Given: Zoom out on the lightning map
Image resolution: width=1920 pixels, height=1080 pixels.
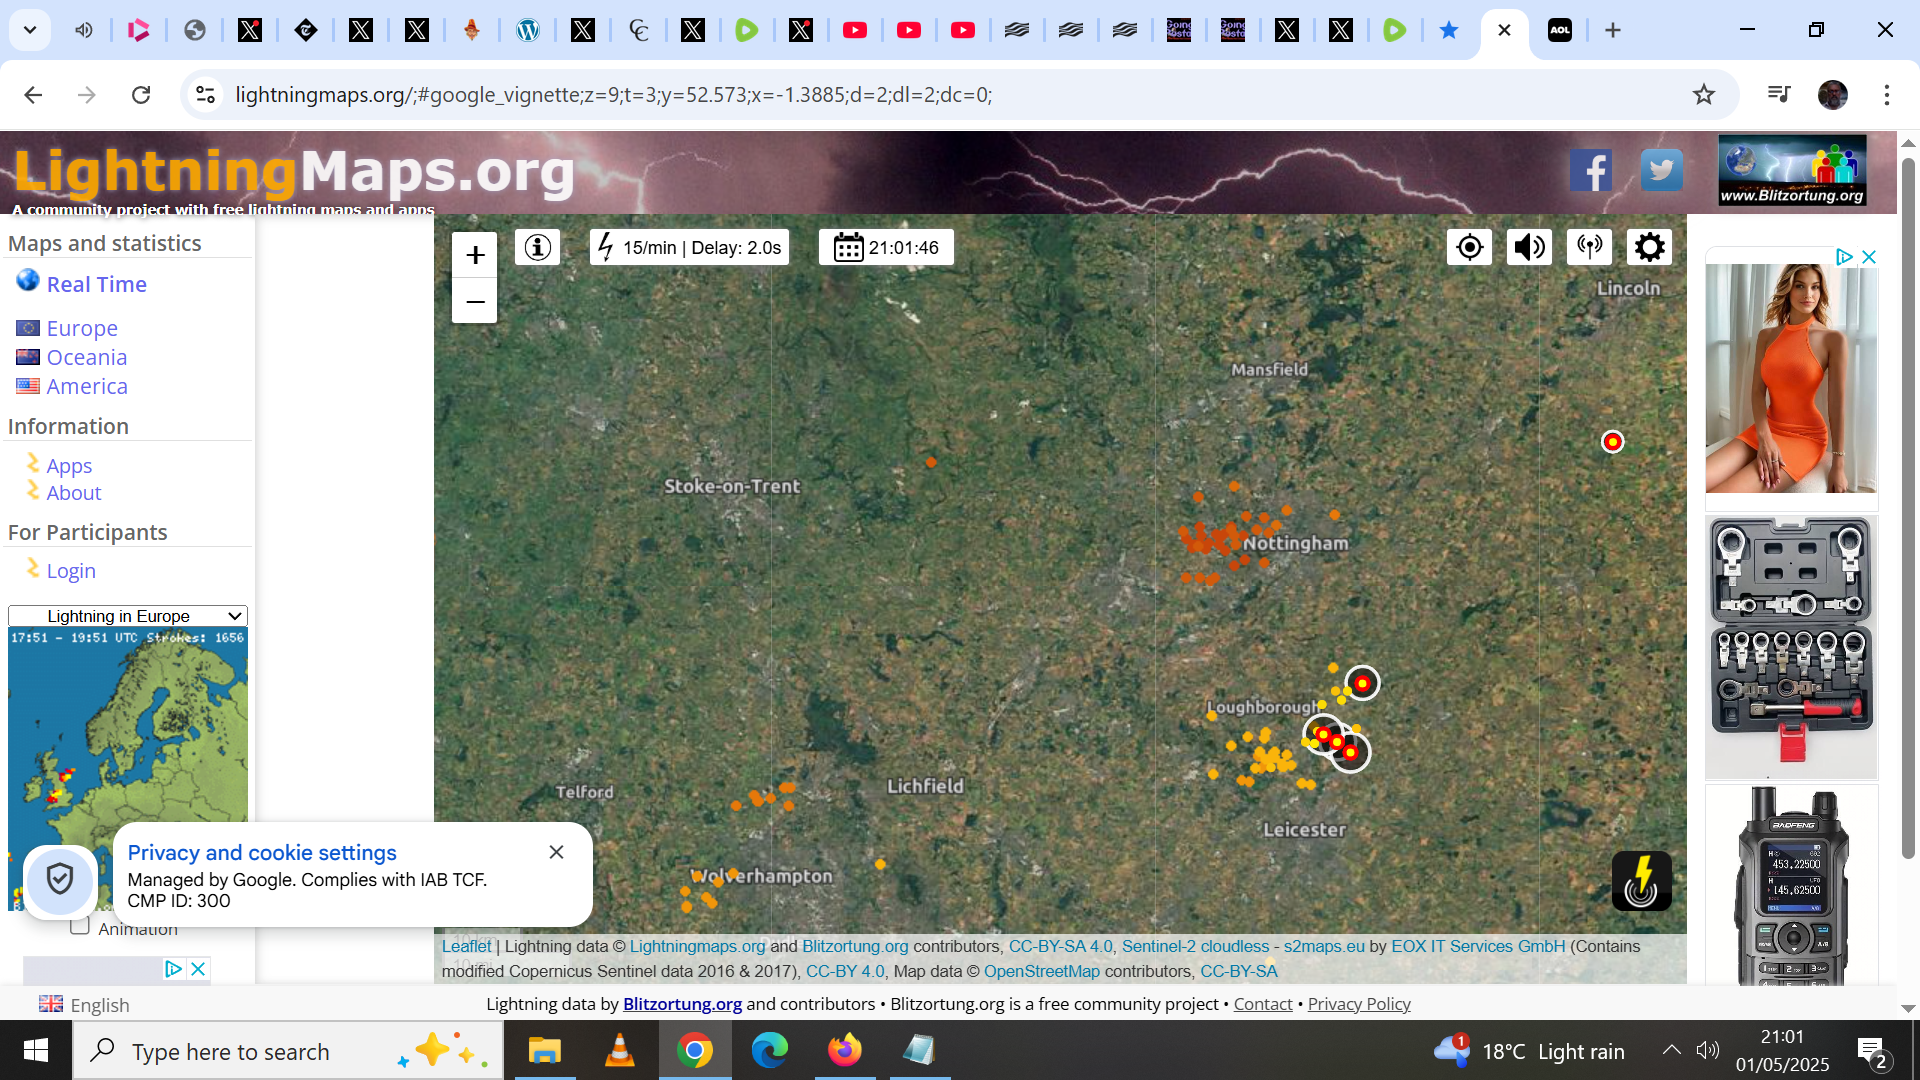Looking at the screenshot, I should (x=475, y=301).
